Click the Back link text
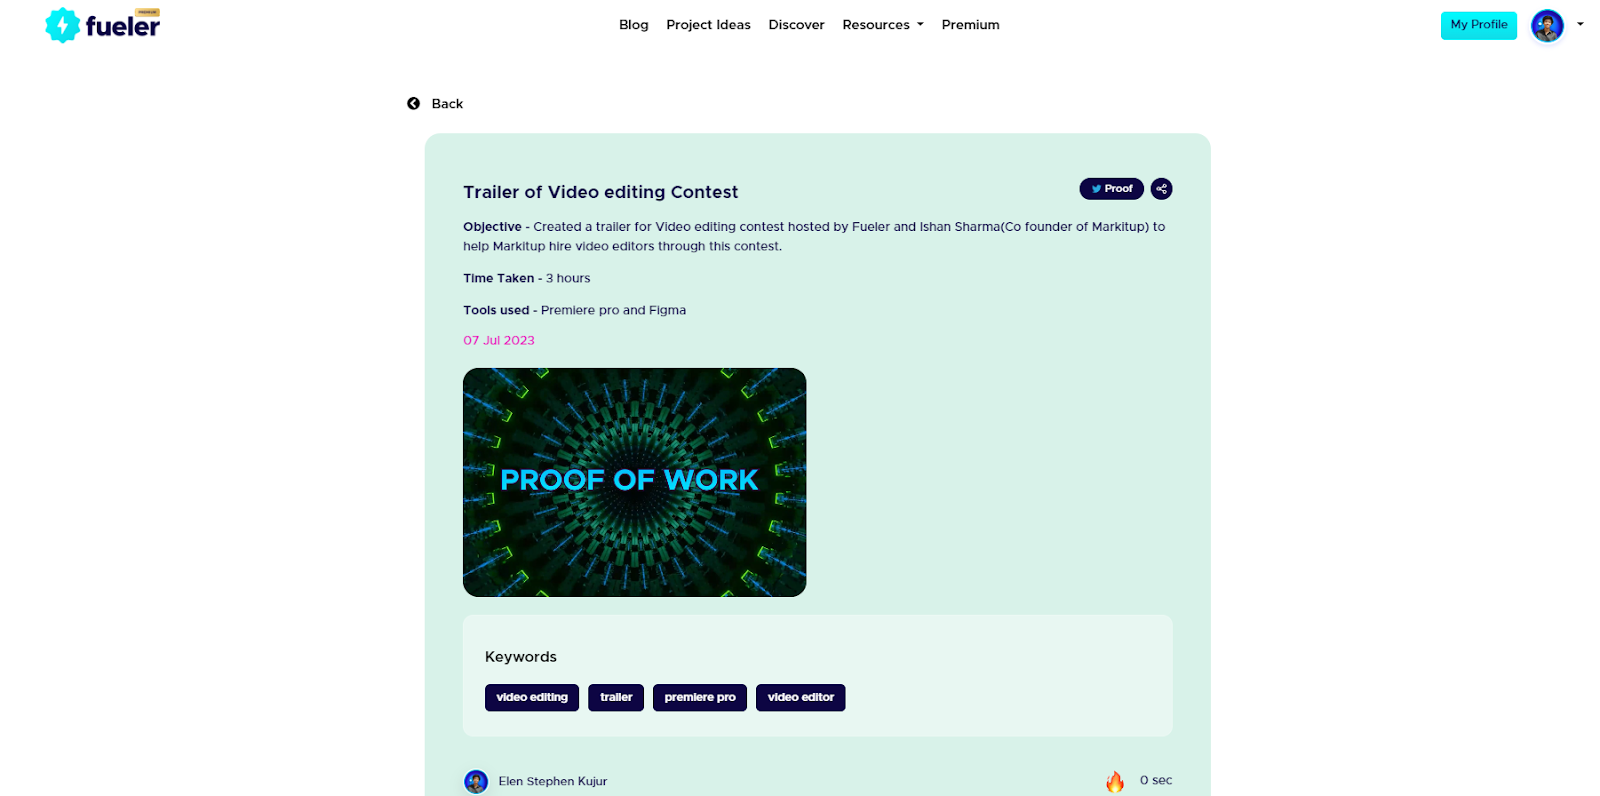Image resolution: width=1600 pixels, height=796 pixels. 447,104
